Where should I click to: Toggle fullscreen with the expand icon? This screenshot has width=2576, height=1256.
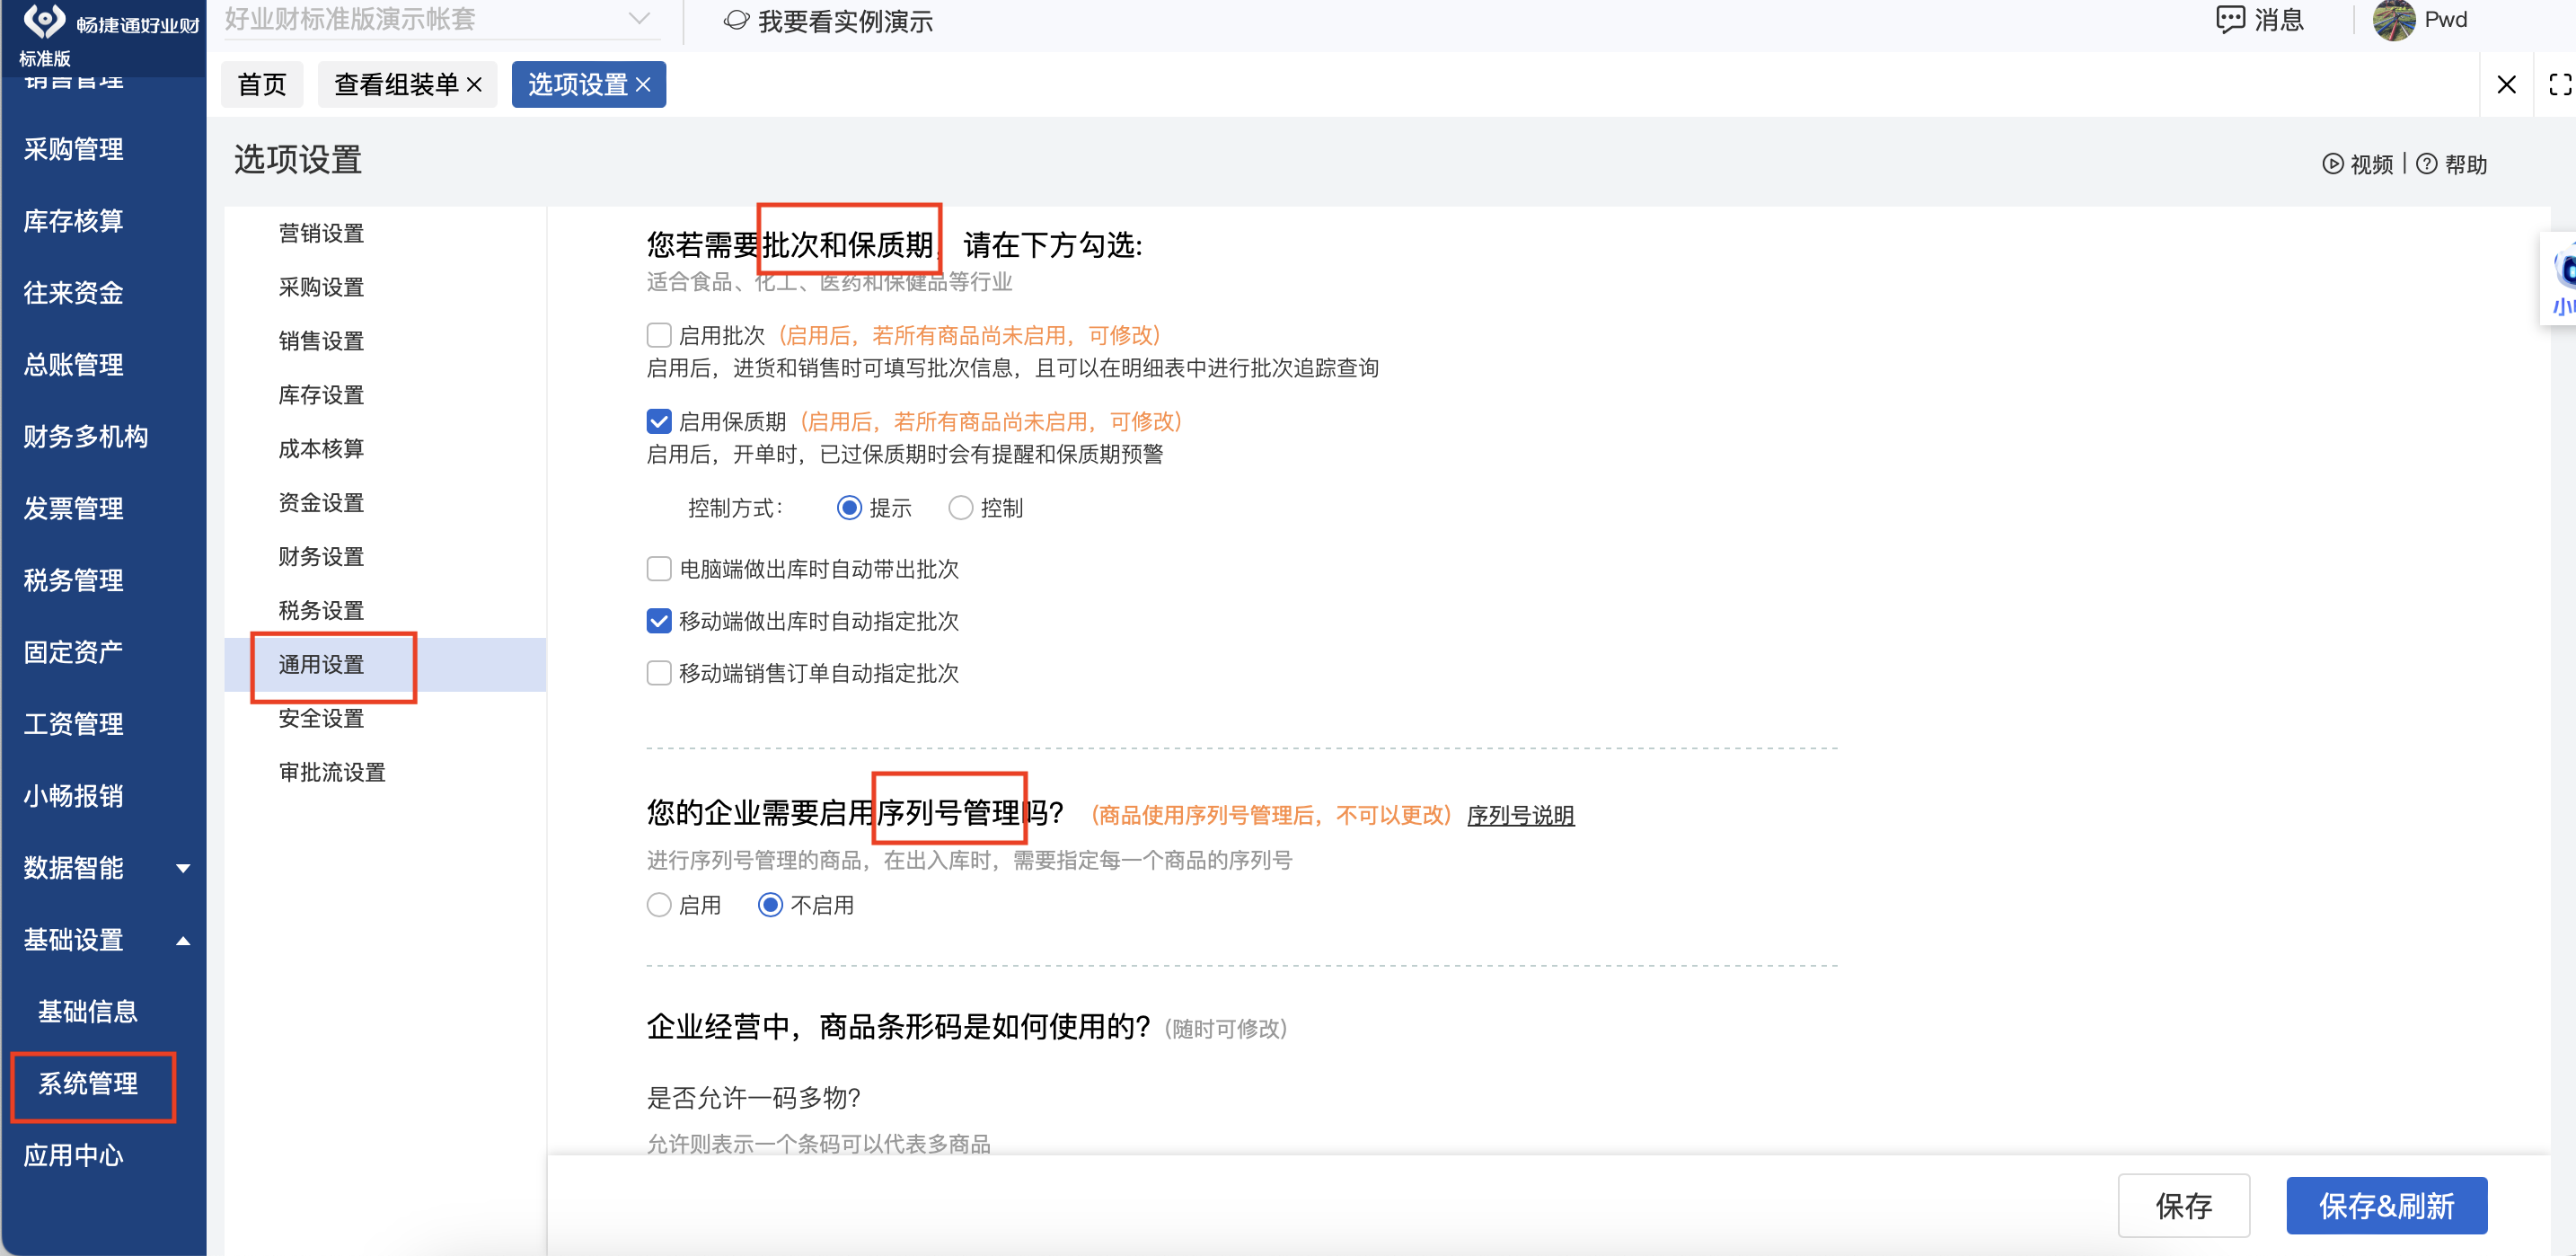coord(2560,85)
